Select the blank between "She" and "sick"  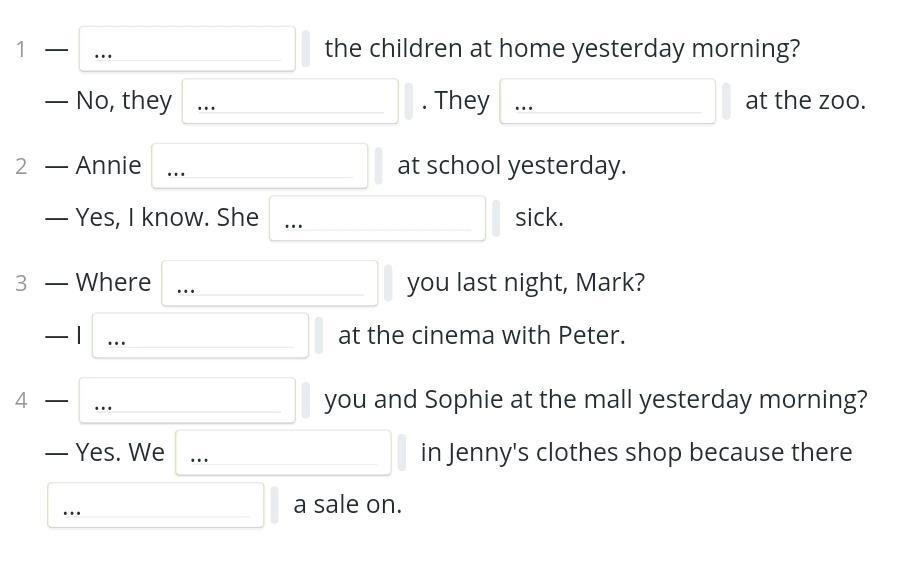click(x=378, y=218)
